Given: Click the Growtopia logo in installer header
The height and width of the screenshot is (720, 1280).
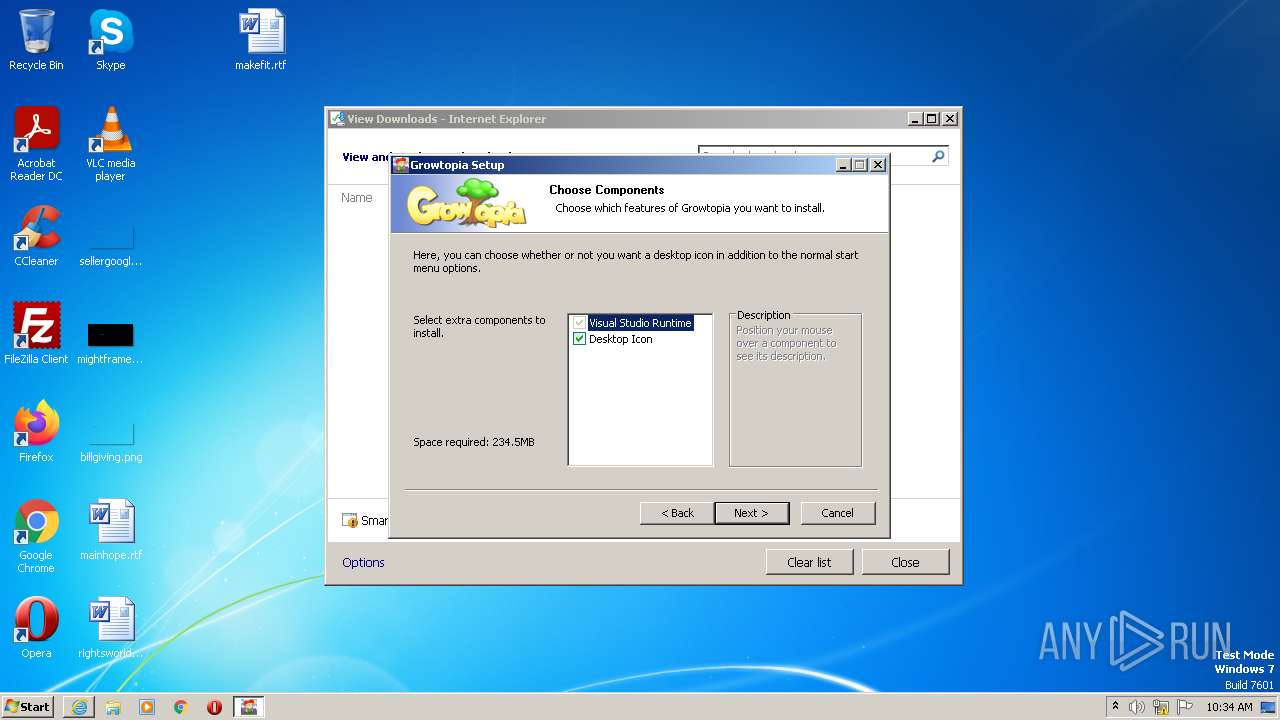Looking at the screenshot, I should [467, 204].
